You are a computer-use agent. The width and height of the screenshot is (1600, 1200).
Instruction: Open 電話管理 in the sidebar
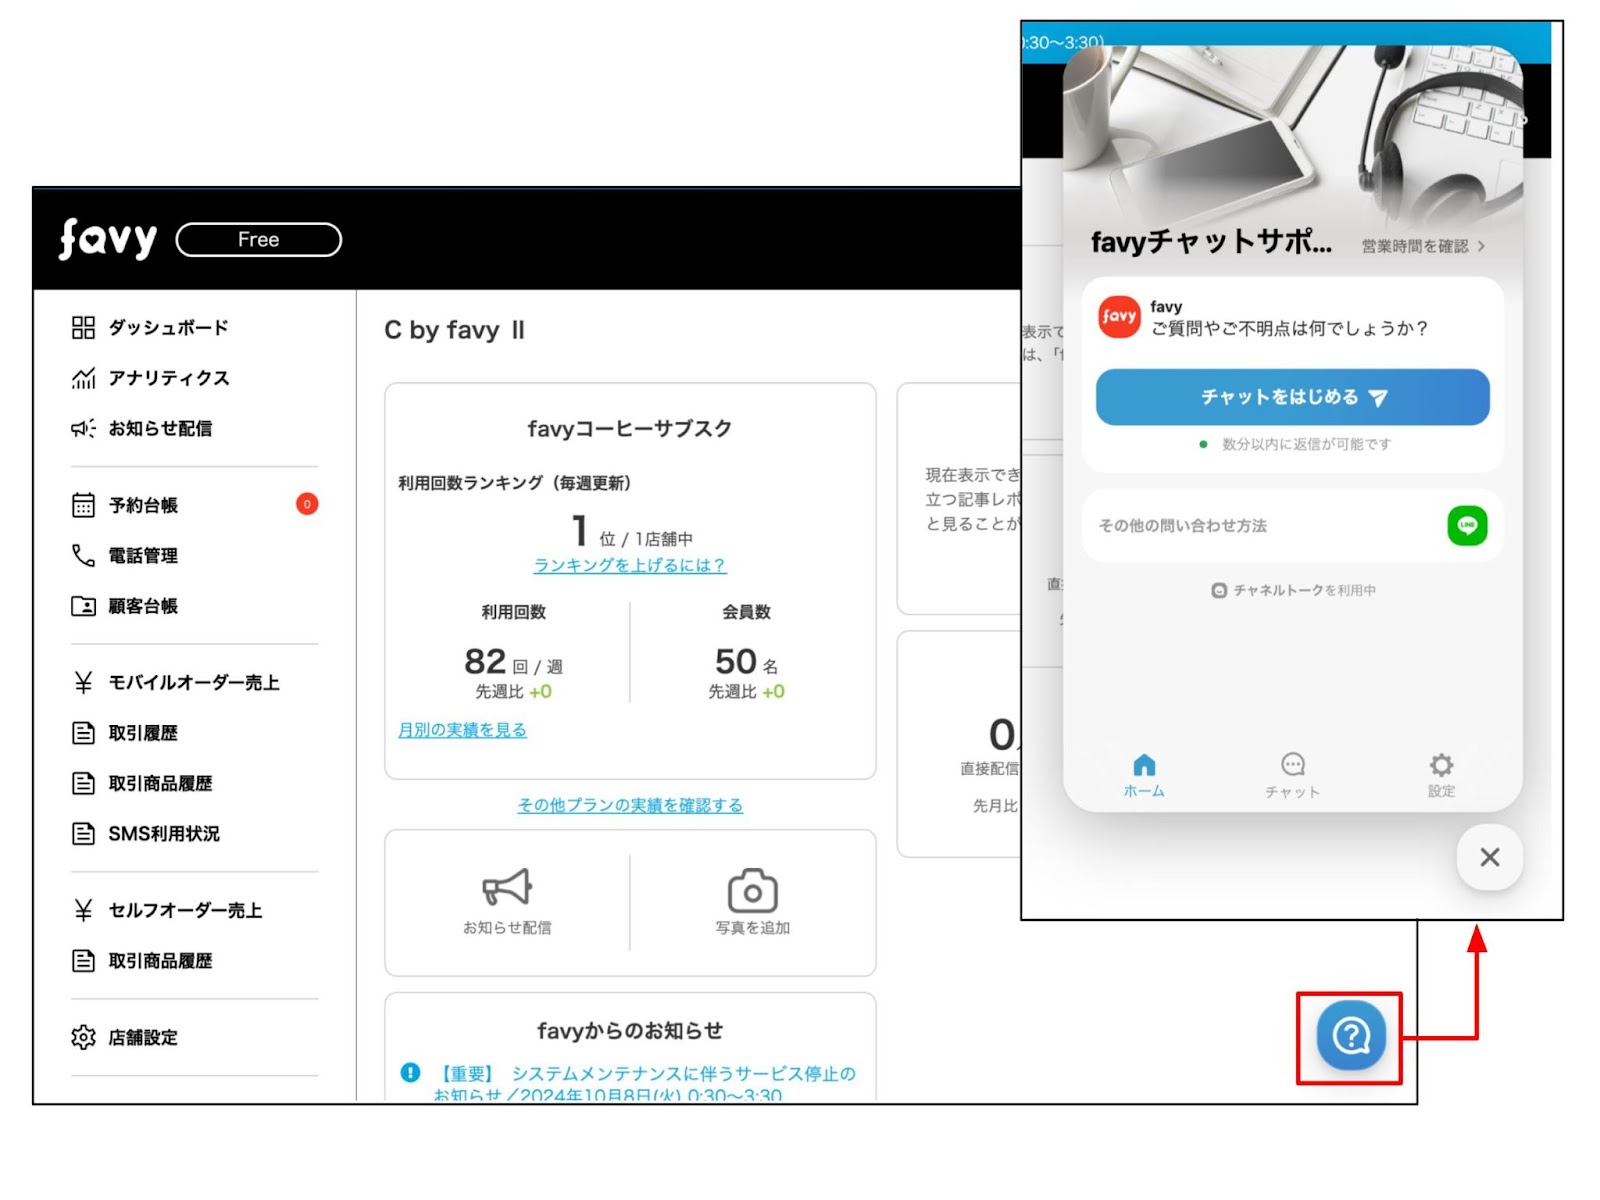click(143, 555)
